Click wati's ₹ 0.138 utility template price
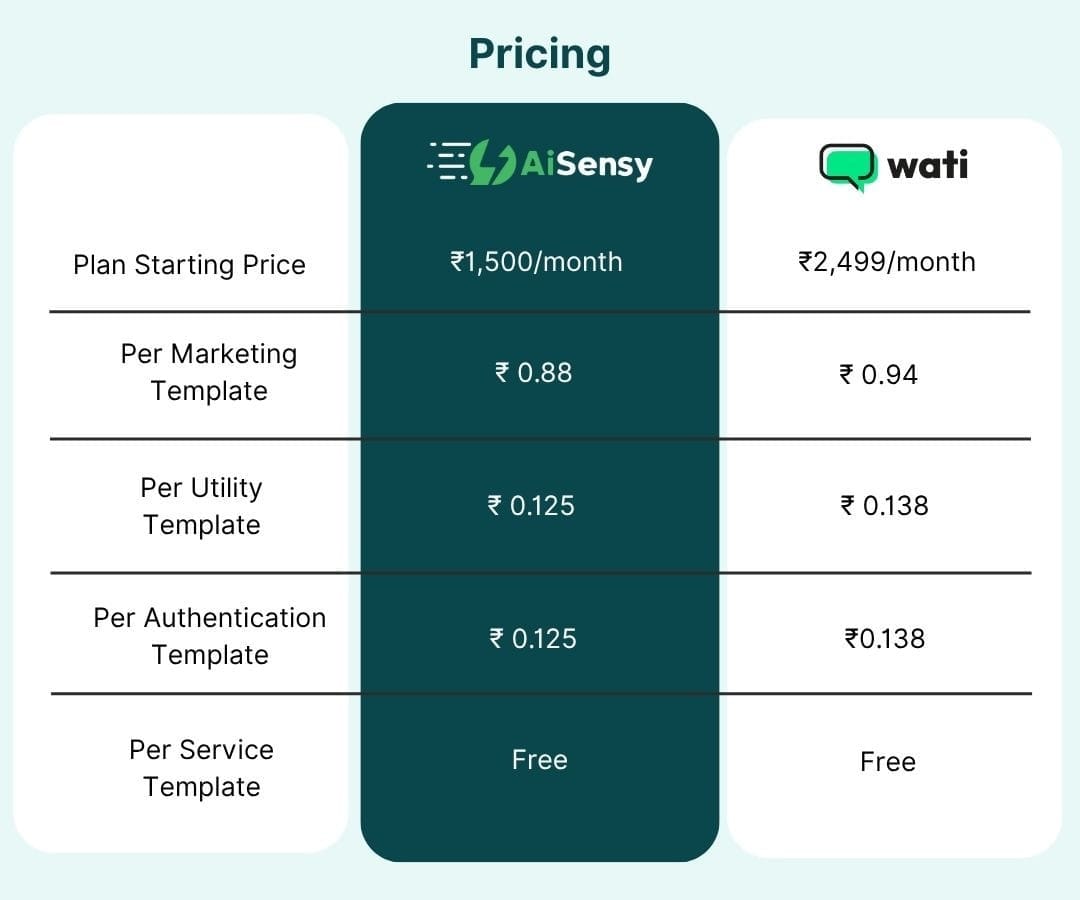The width and height of the screenshot is (1080, 900). coord(884,506)
